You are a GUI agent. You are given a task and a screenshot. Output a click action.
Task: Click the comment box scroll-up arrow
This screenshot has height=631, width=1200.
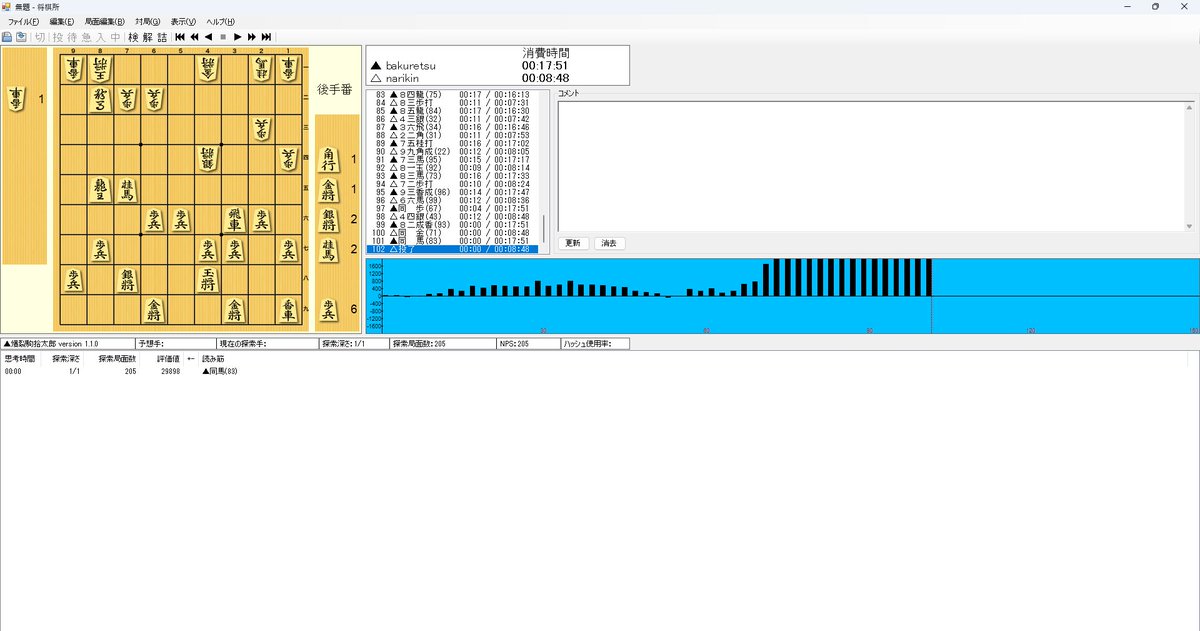[x=1189, y=106]
